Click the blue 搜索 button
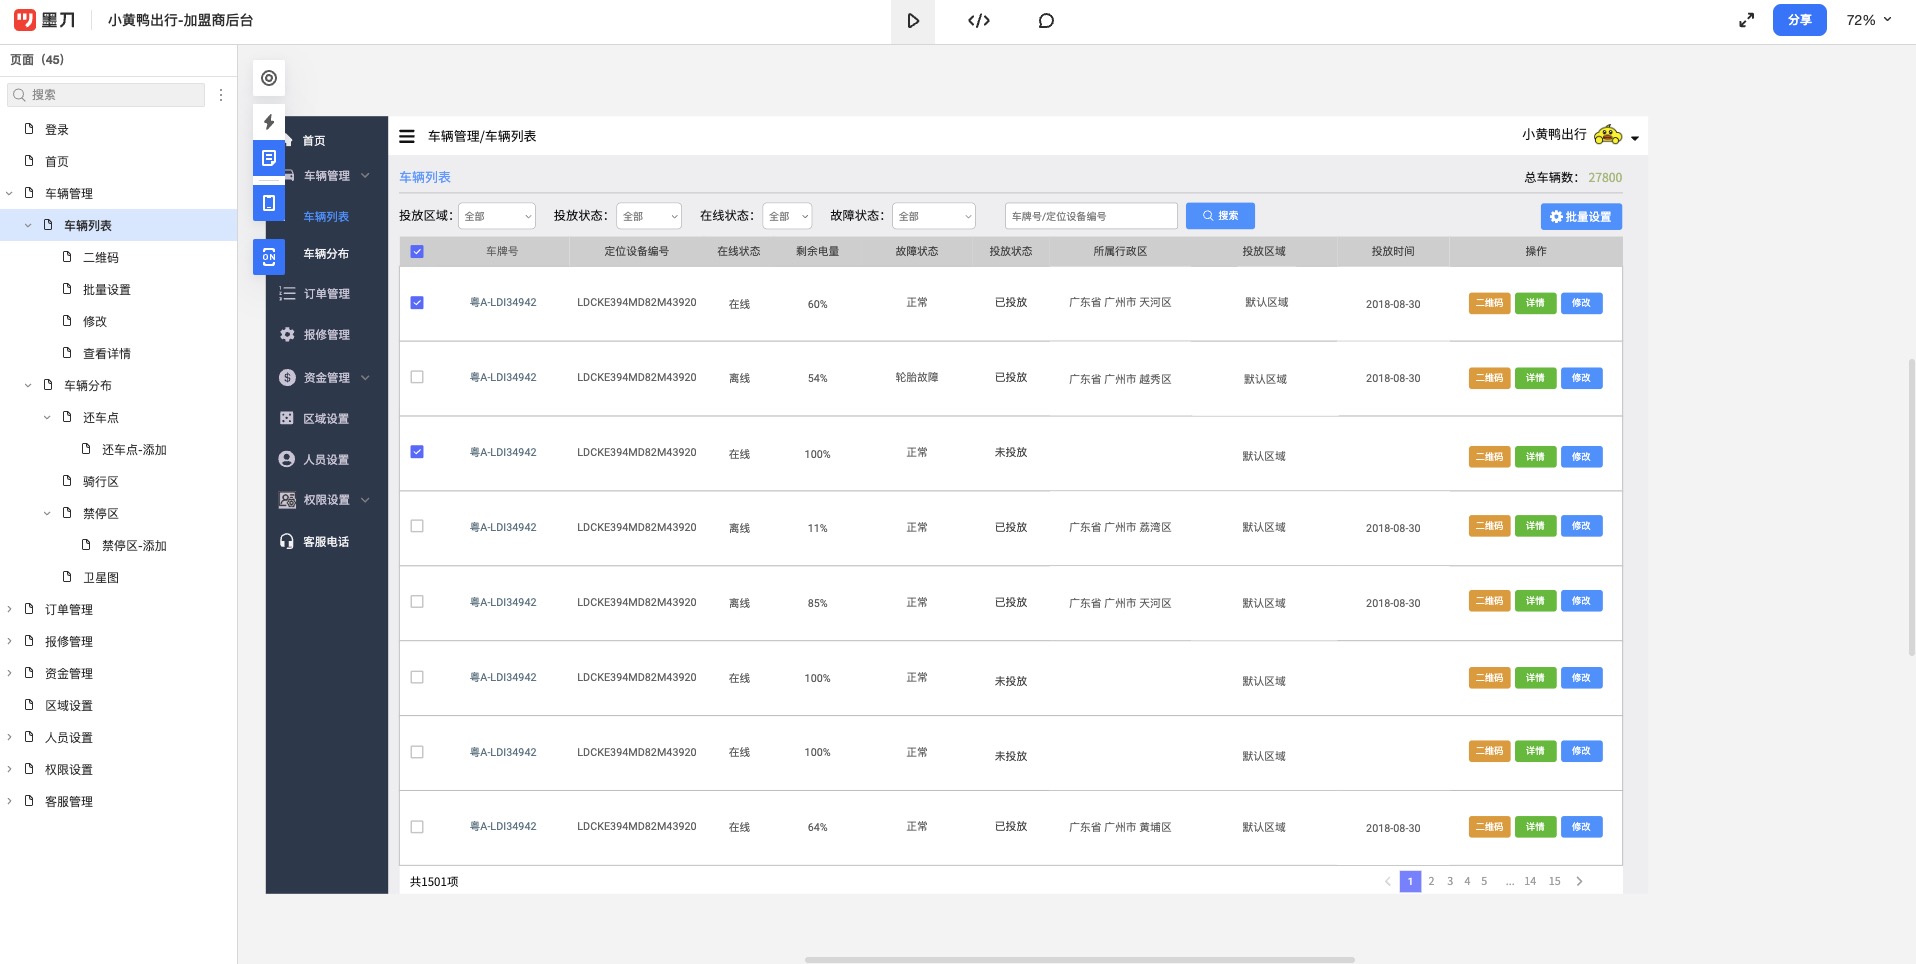 pyautogui.click(x=1220, y=216)
